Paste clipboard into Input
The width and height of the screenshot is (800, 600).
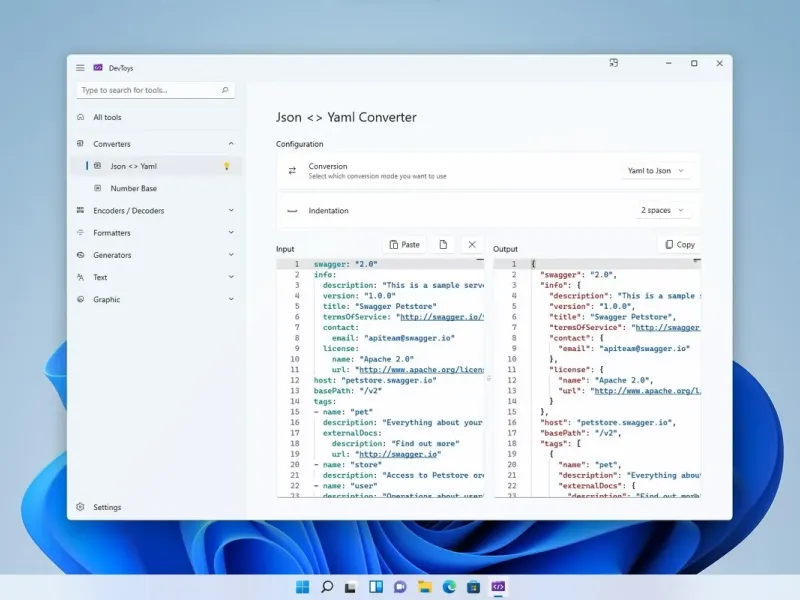click(405, 245)
